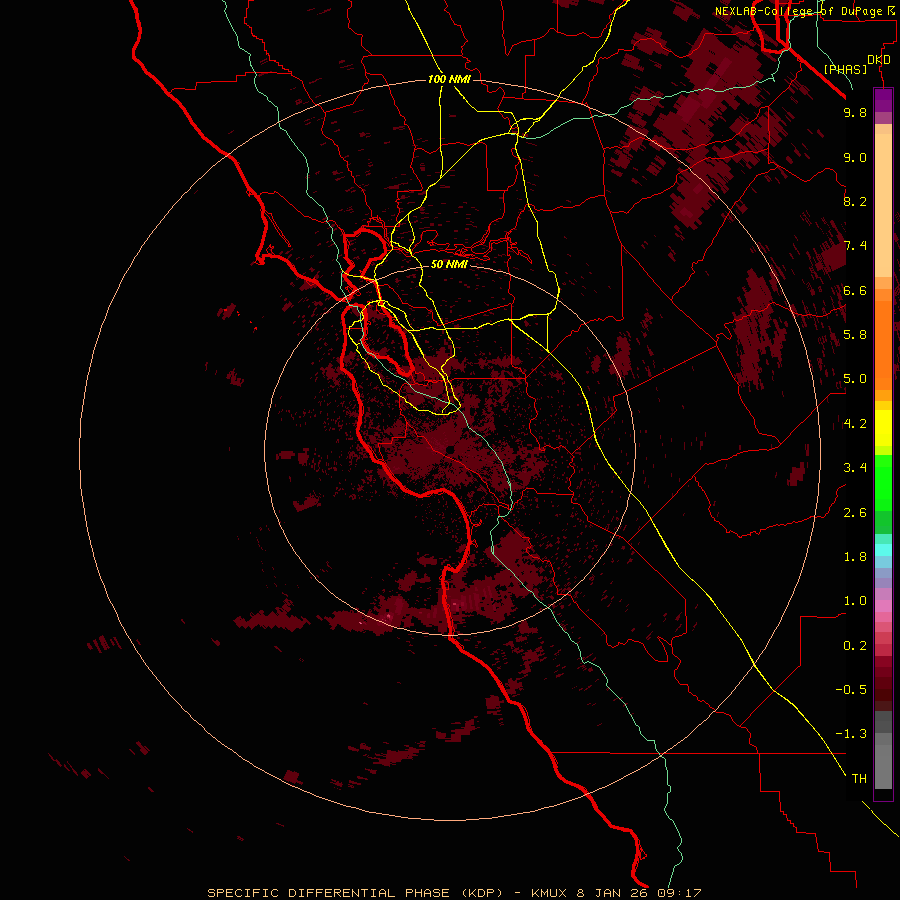Click the 50 NMI range ring label

click(x=449, y=264)
